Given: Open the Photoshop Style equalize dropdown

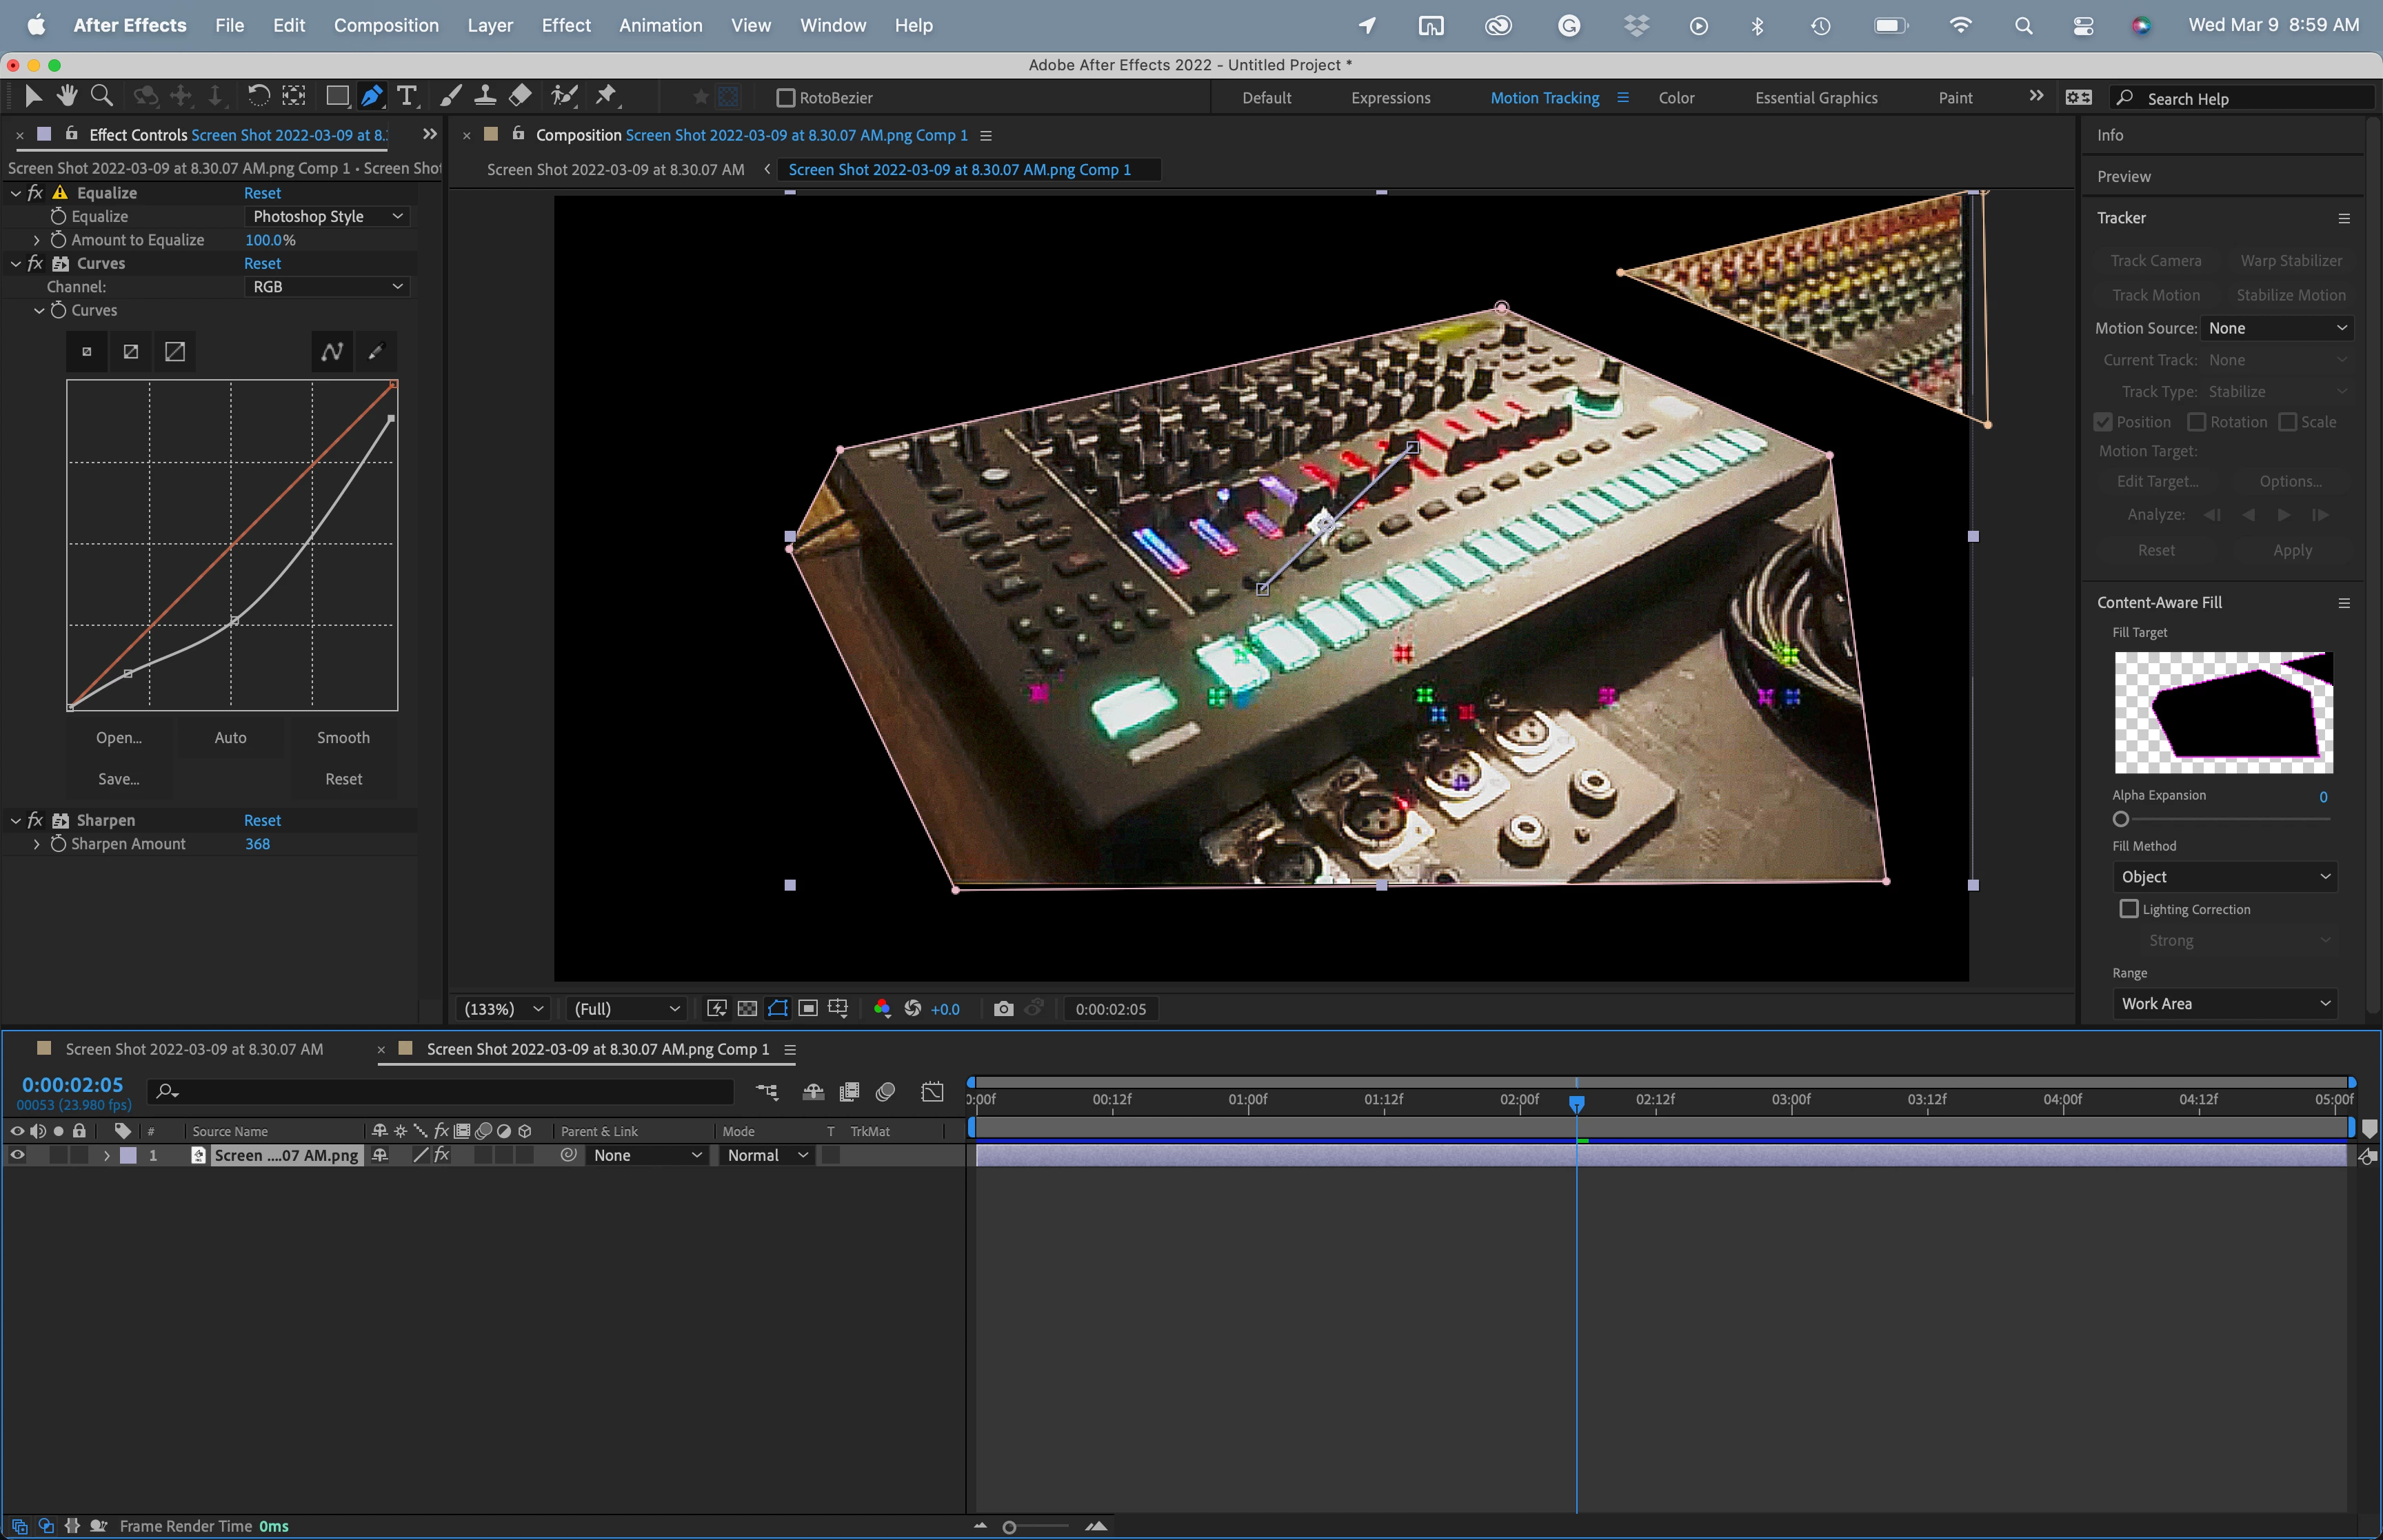Looking at the screenshot, I should pos(327,217).
